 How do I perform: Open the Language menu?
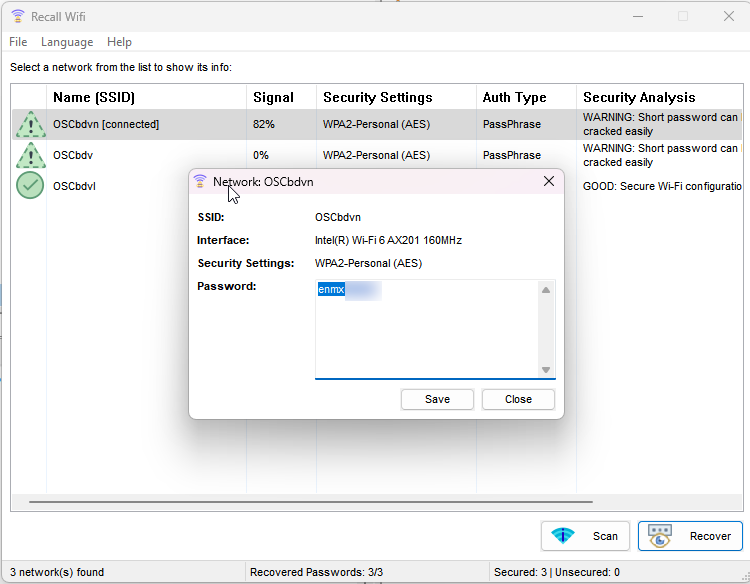tap(67, 42)
